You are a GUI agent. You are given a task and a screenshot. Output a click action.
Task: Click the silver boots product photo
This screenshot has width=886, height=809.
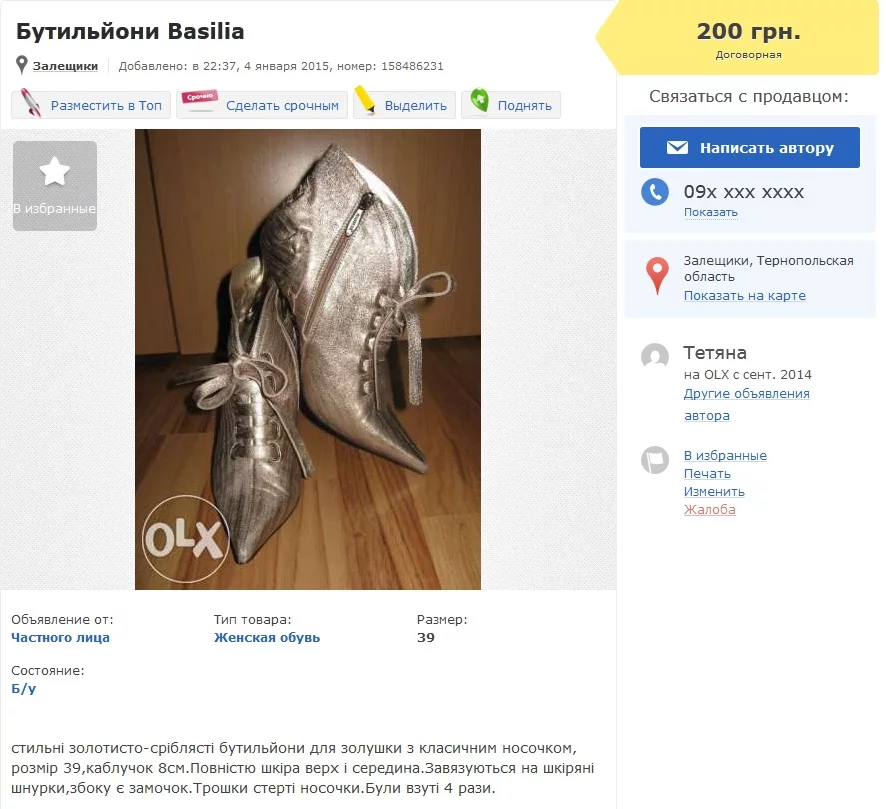[308, 359]
